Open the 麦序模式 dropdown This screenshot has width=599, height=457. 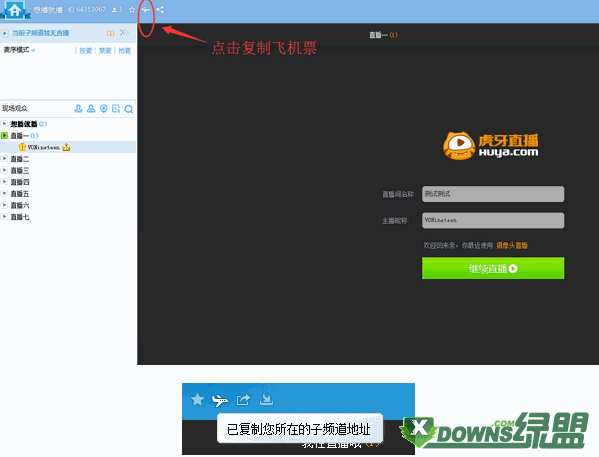(x=19, y=50)
